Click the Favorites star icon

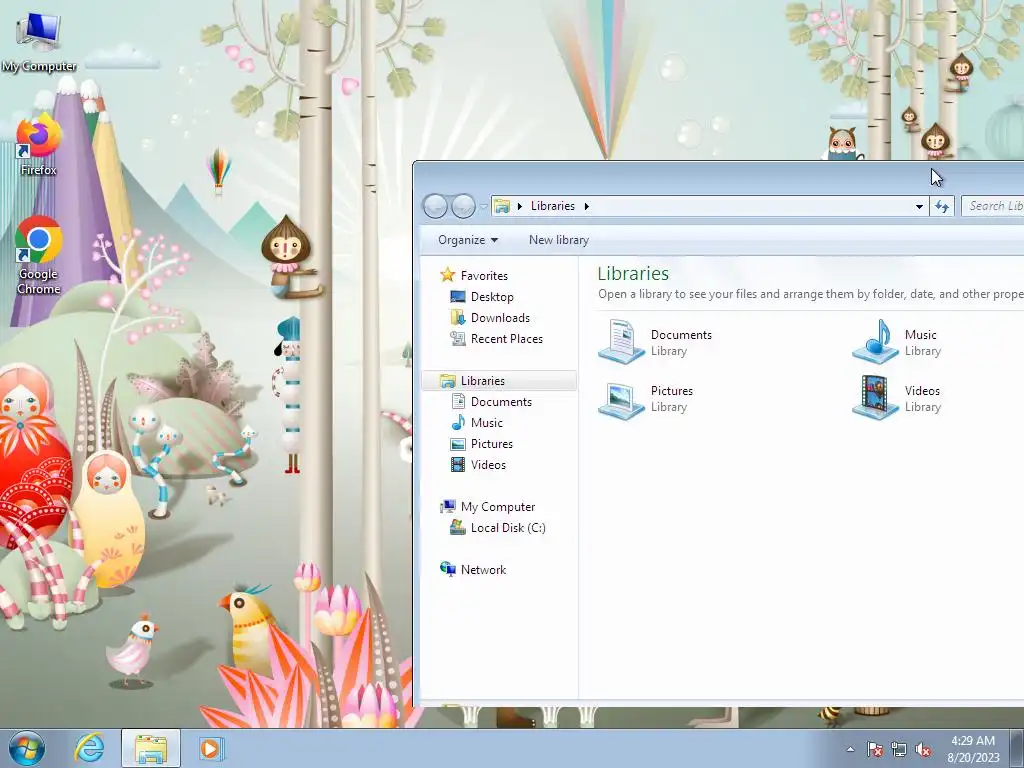pyautogui.click(x=447, y=275)
